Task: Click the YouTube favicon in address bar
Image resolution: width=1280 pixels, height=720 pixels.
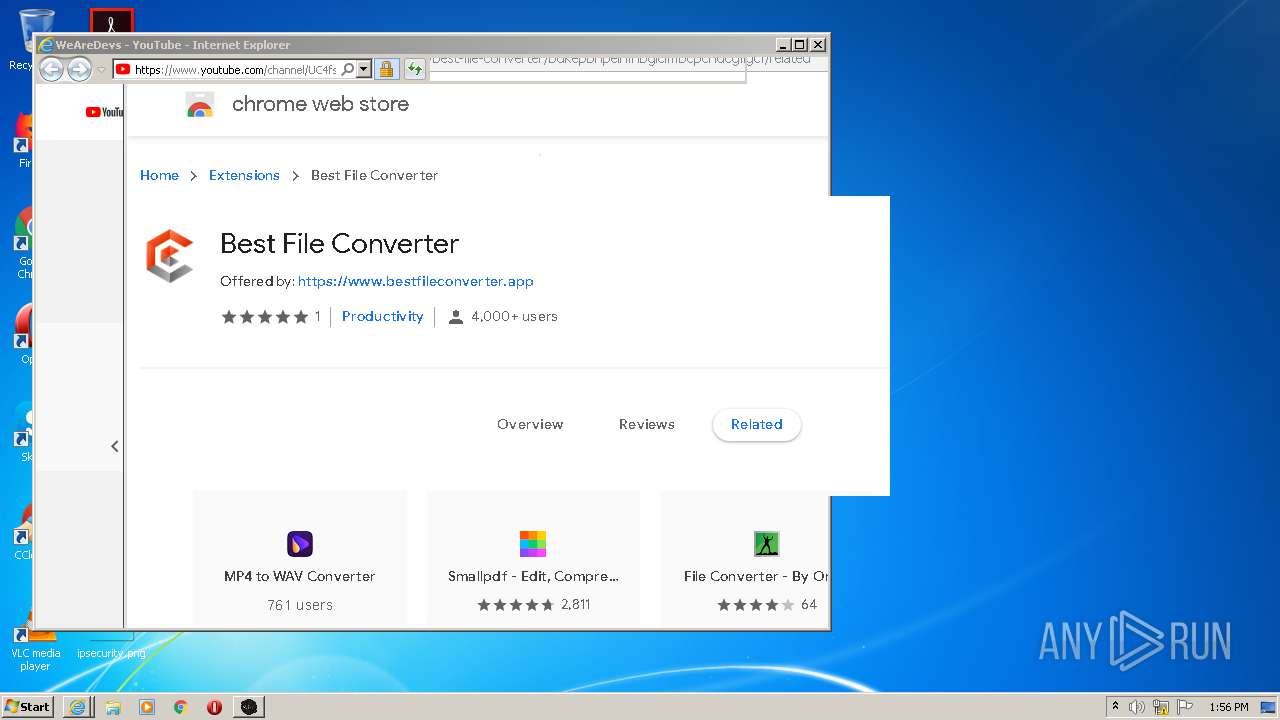Action: 123,69
